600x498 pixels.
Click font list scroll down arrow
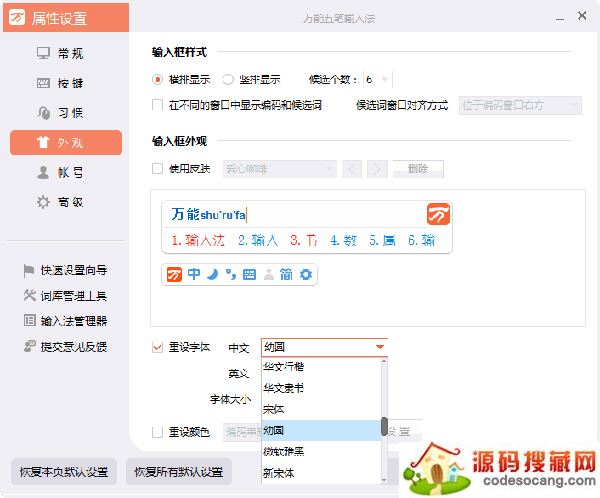384,480
